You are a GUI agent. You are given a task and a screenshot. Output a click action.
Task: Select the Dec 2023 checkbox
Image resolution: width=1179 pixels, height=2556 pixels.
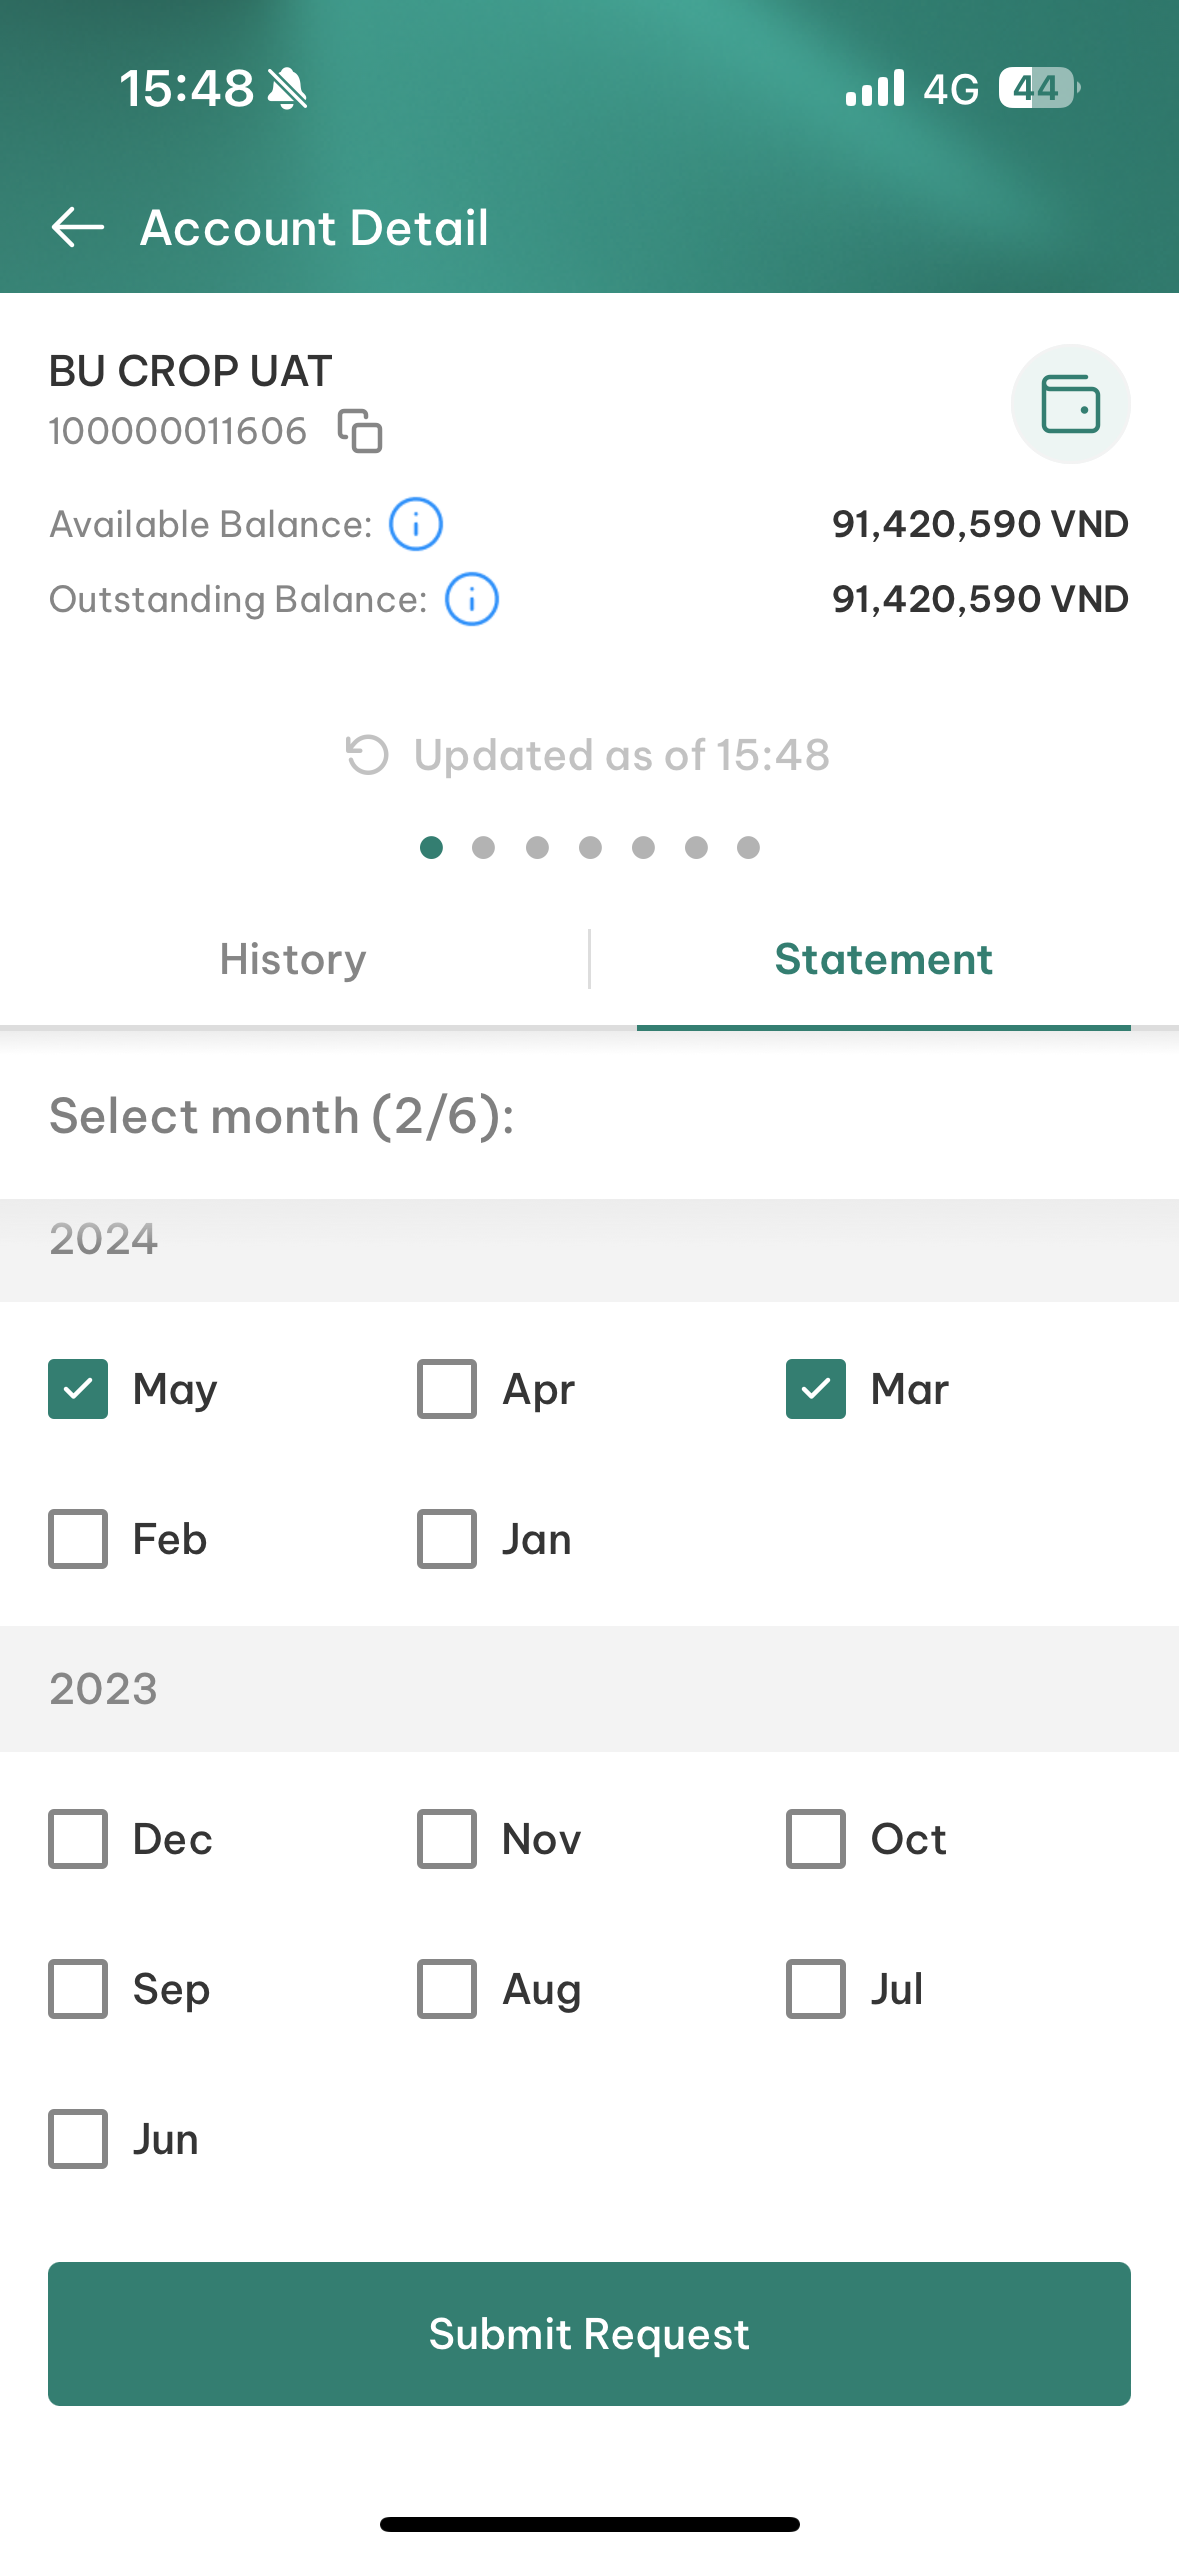[x=78, y=1839]
